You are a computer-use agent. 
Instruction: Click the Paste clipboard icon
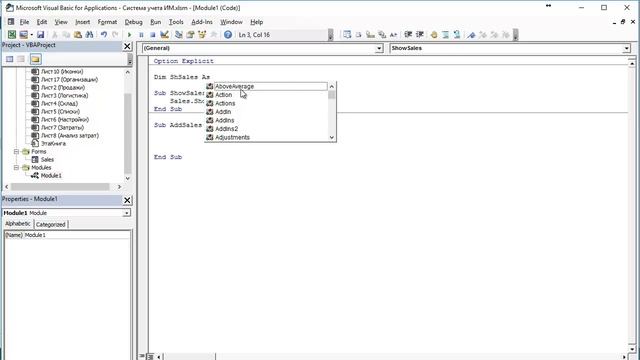78,35
